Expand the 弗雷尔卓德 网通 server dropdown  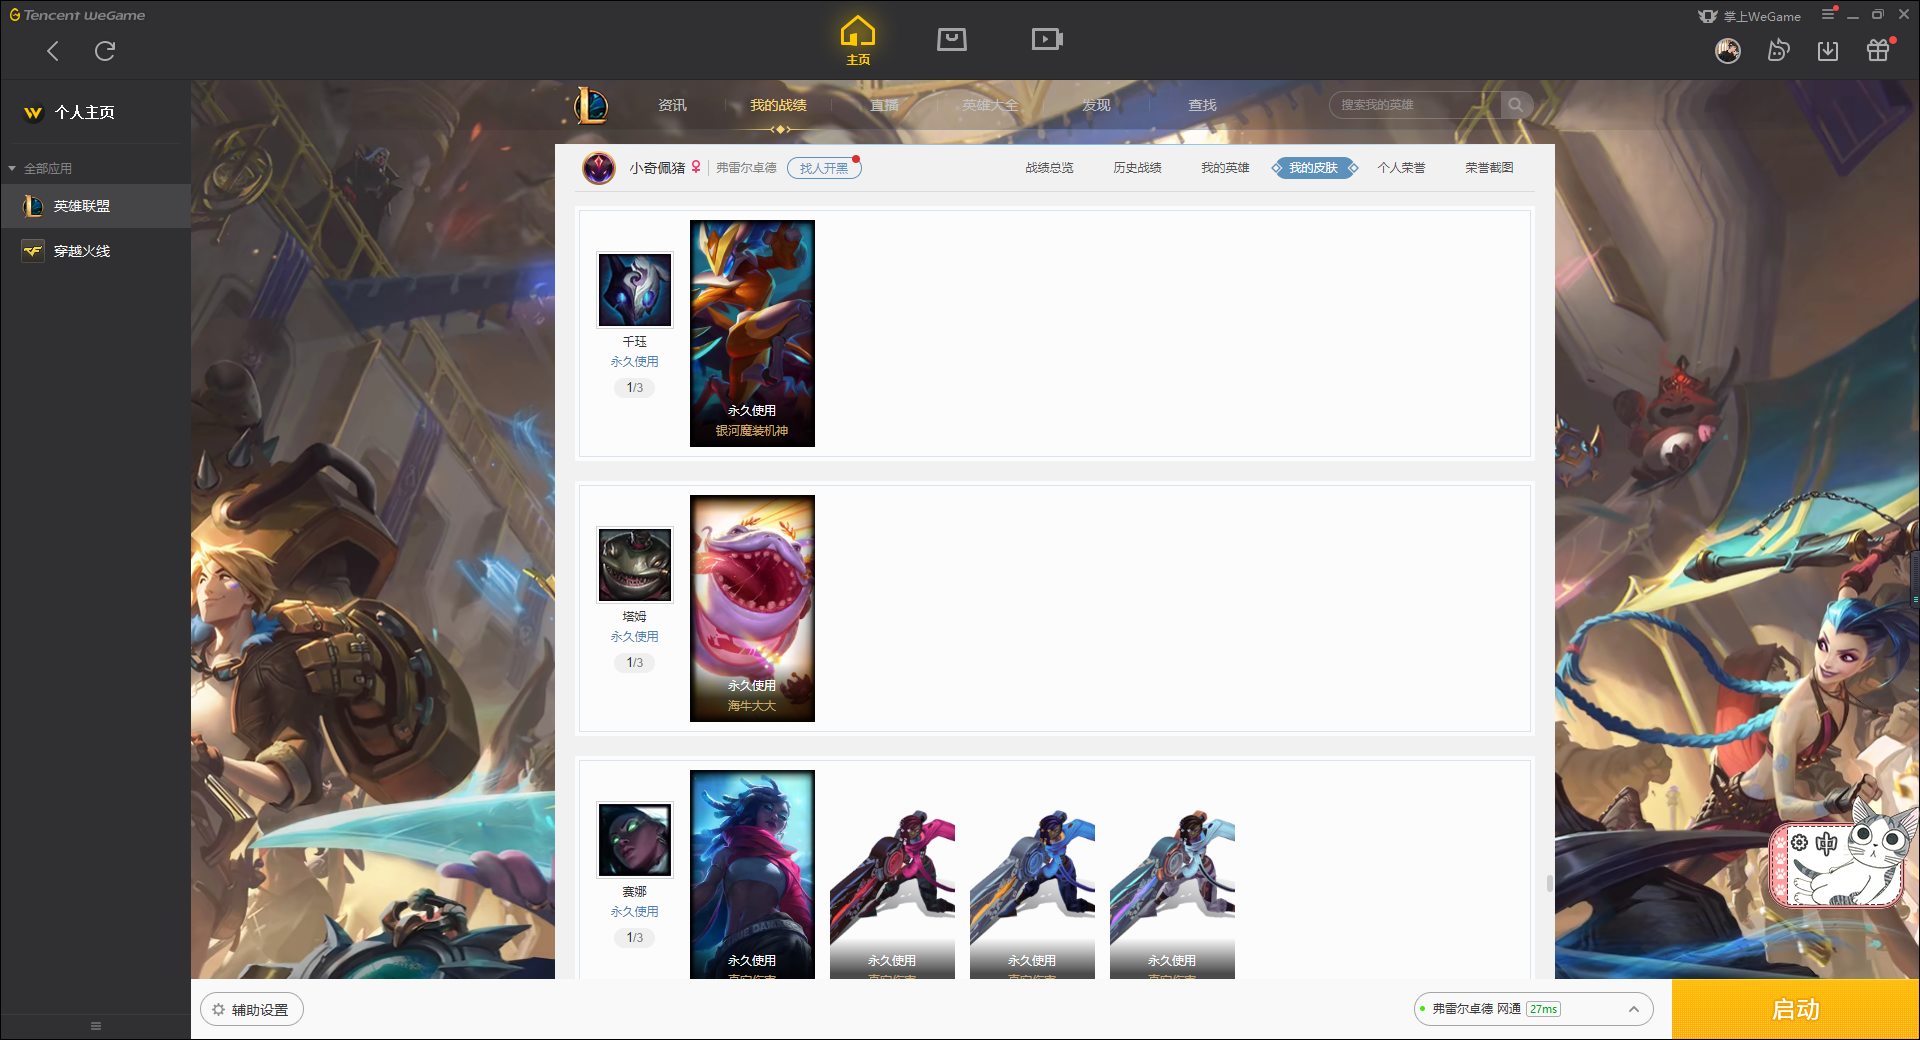coord(1533,1009)
